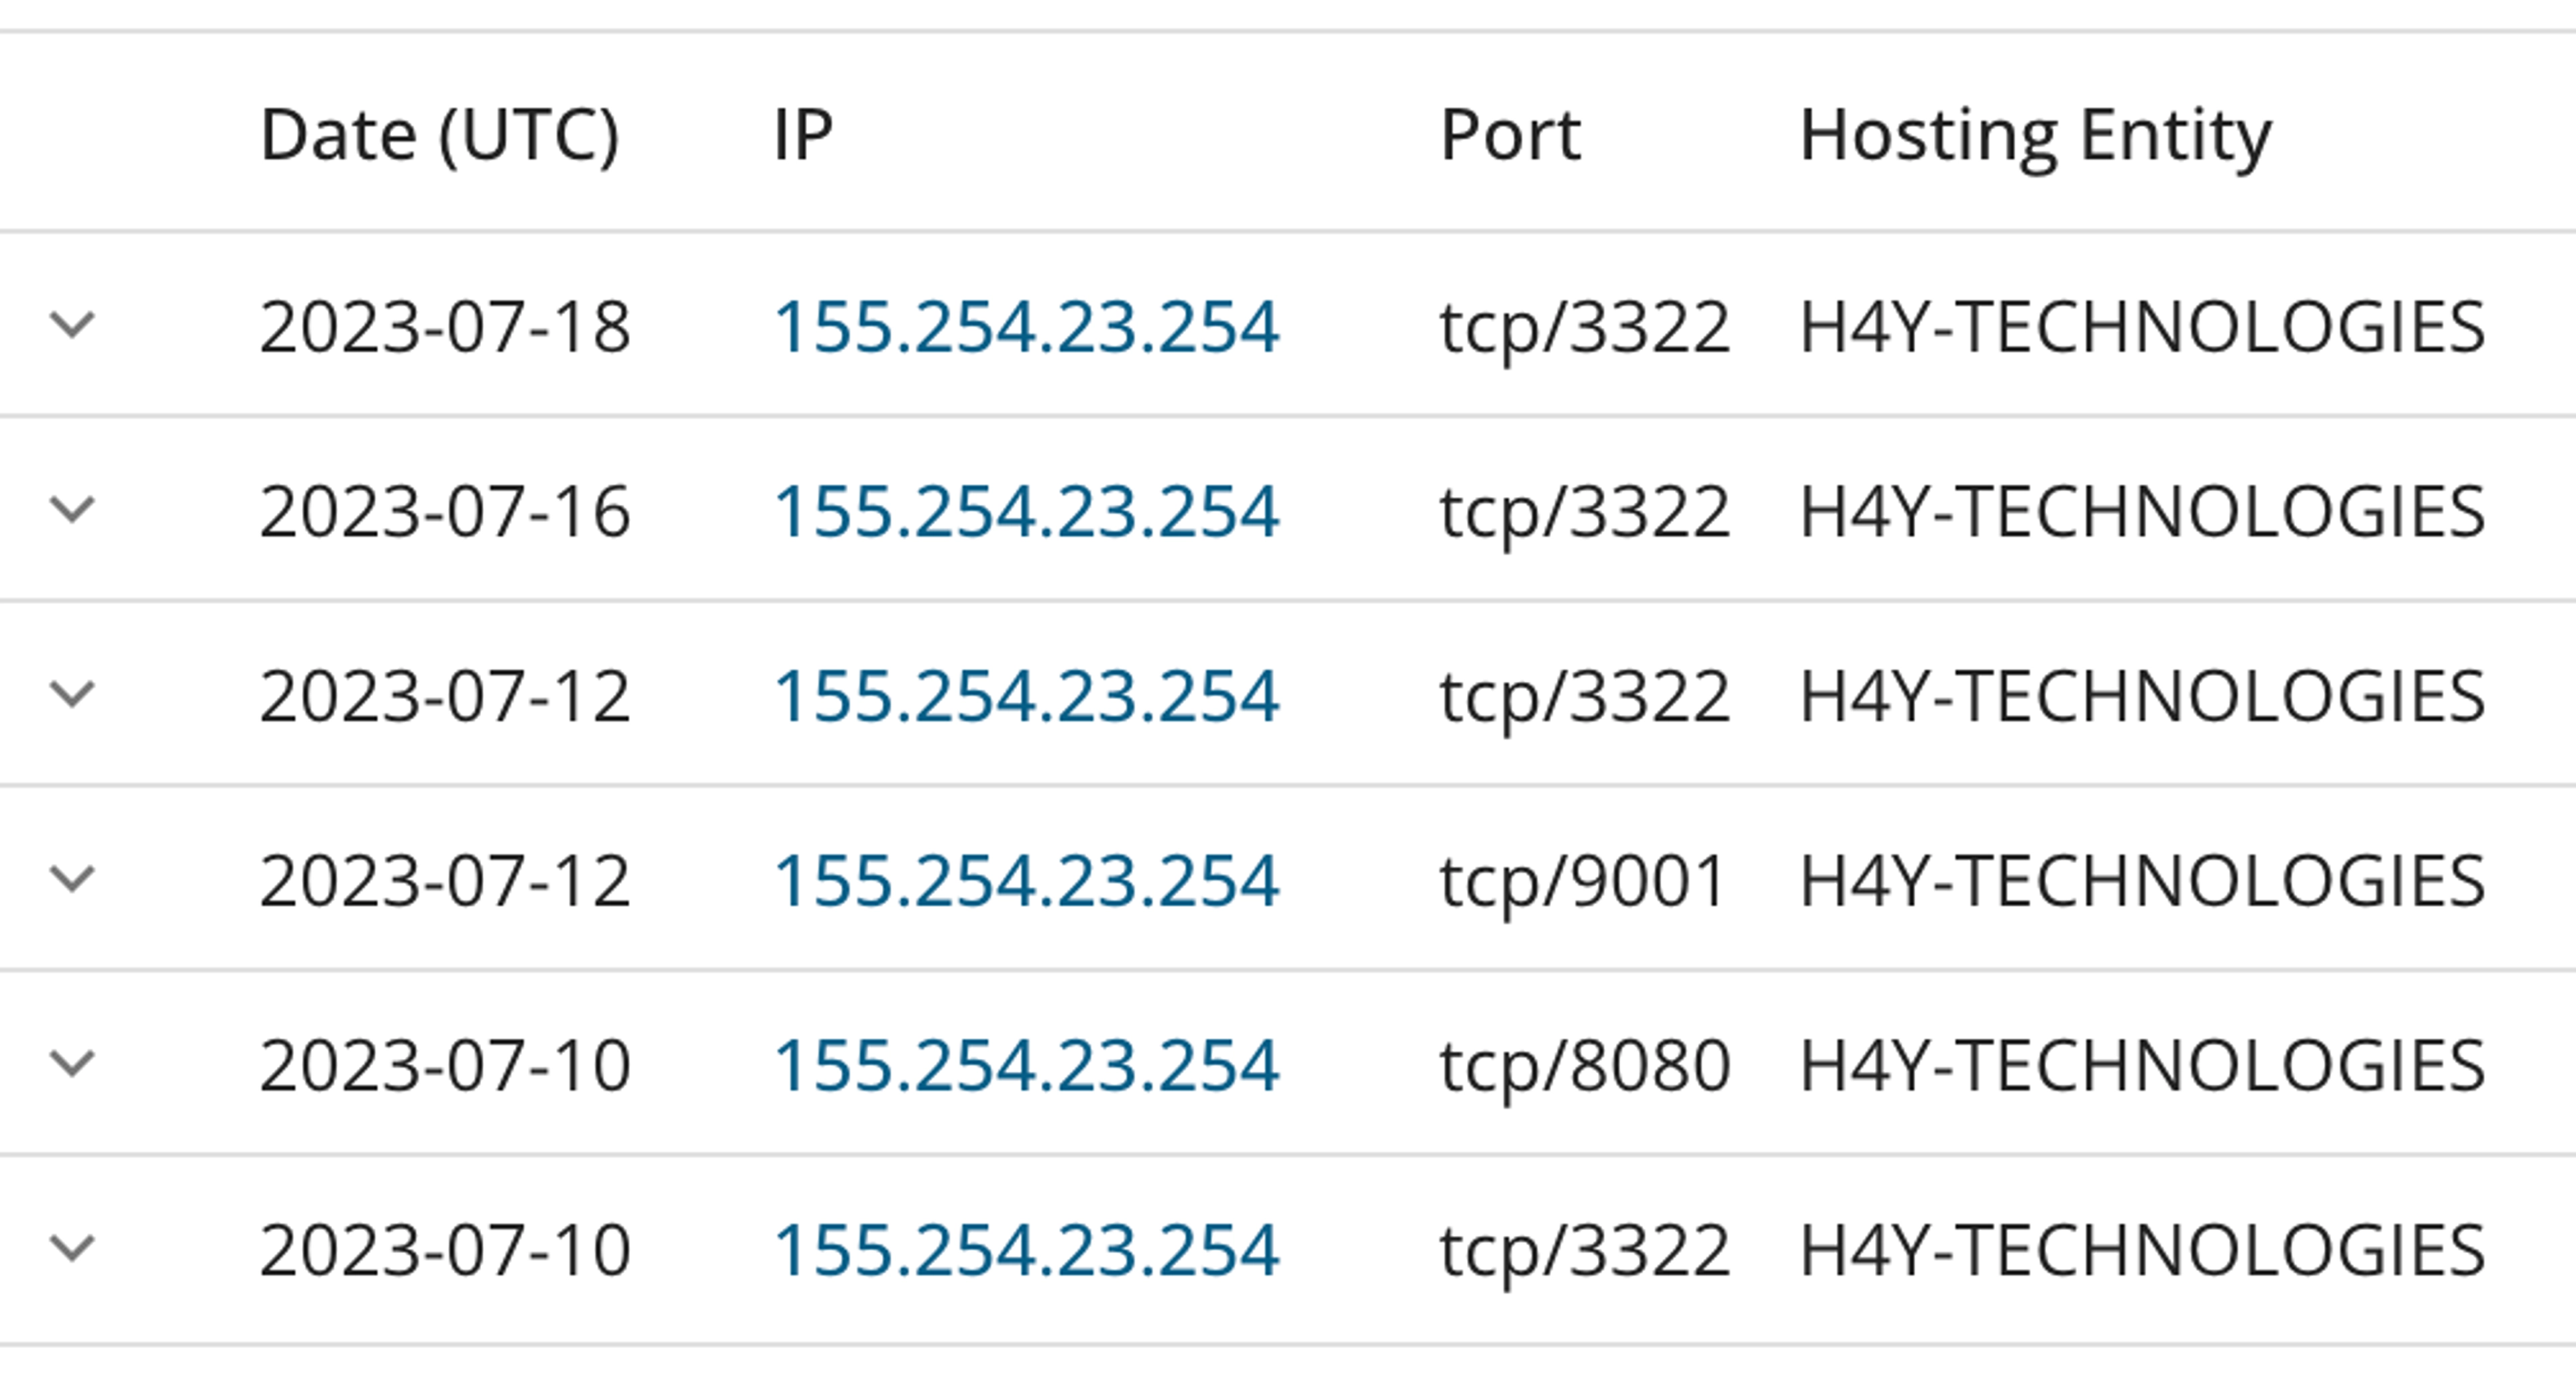The image size is (2576, 1385).
Task: Expand the 2023-07-12 tcp/3322 row
Action: tap(72, 694)
